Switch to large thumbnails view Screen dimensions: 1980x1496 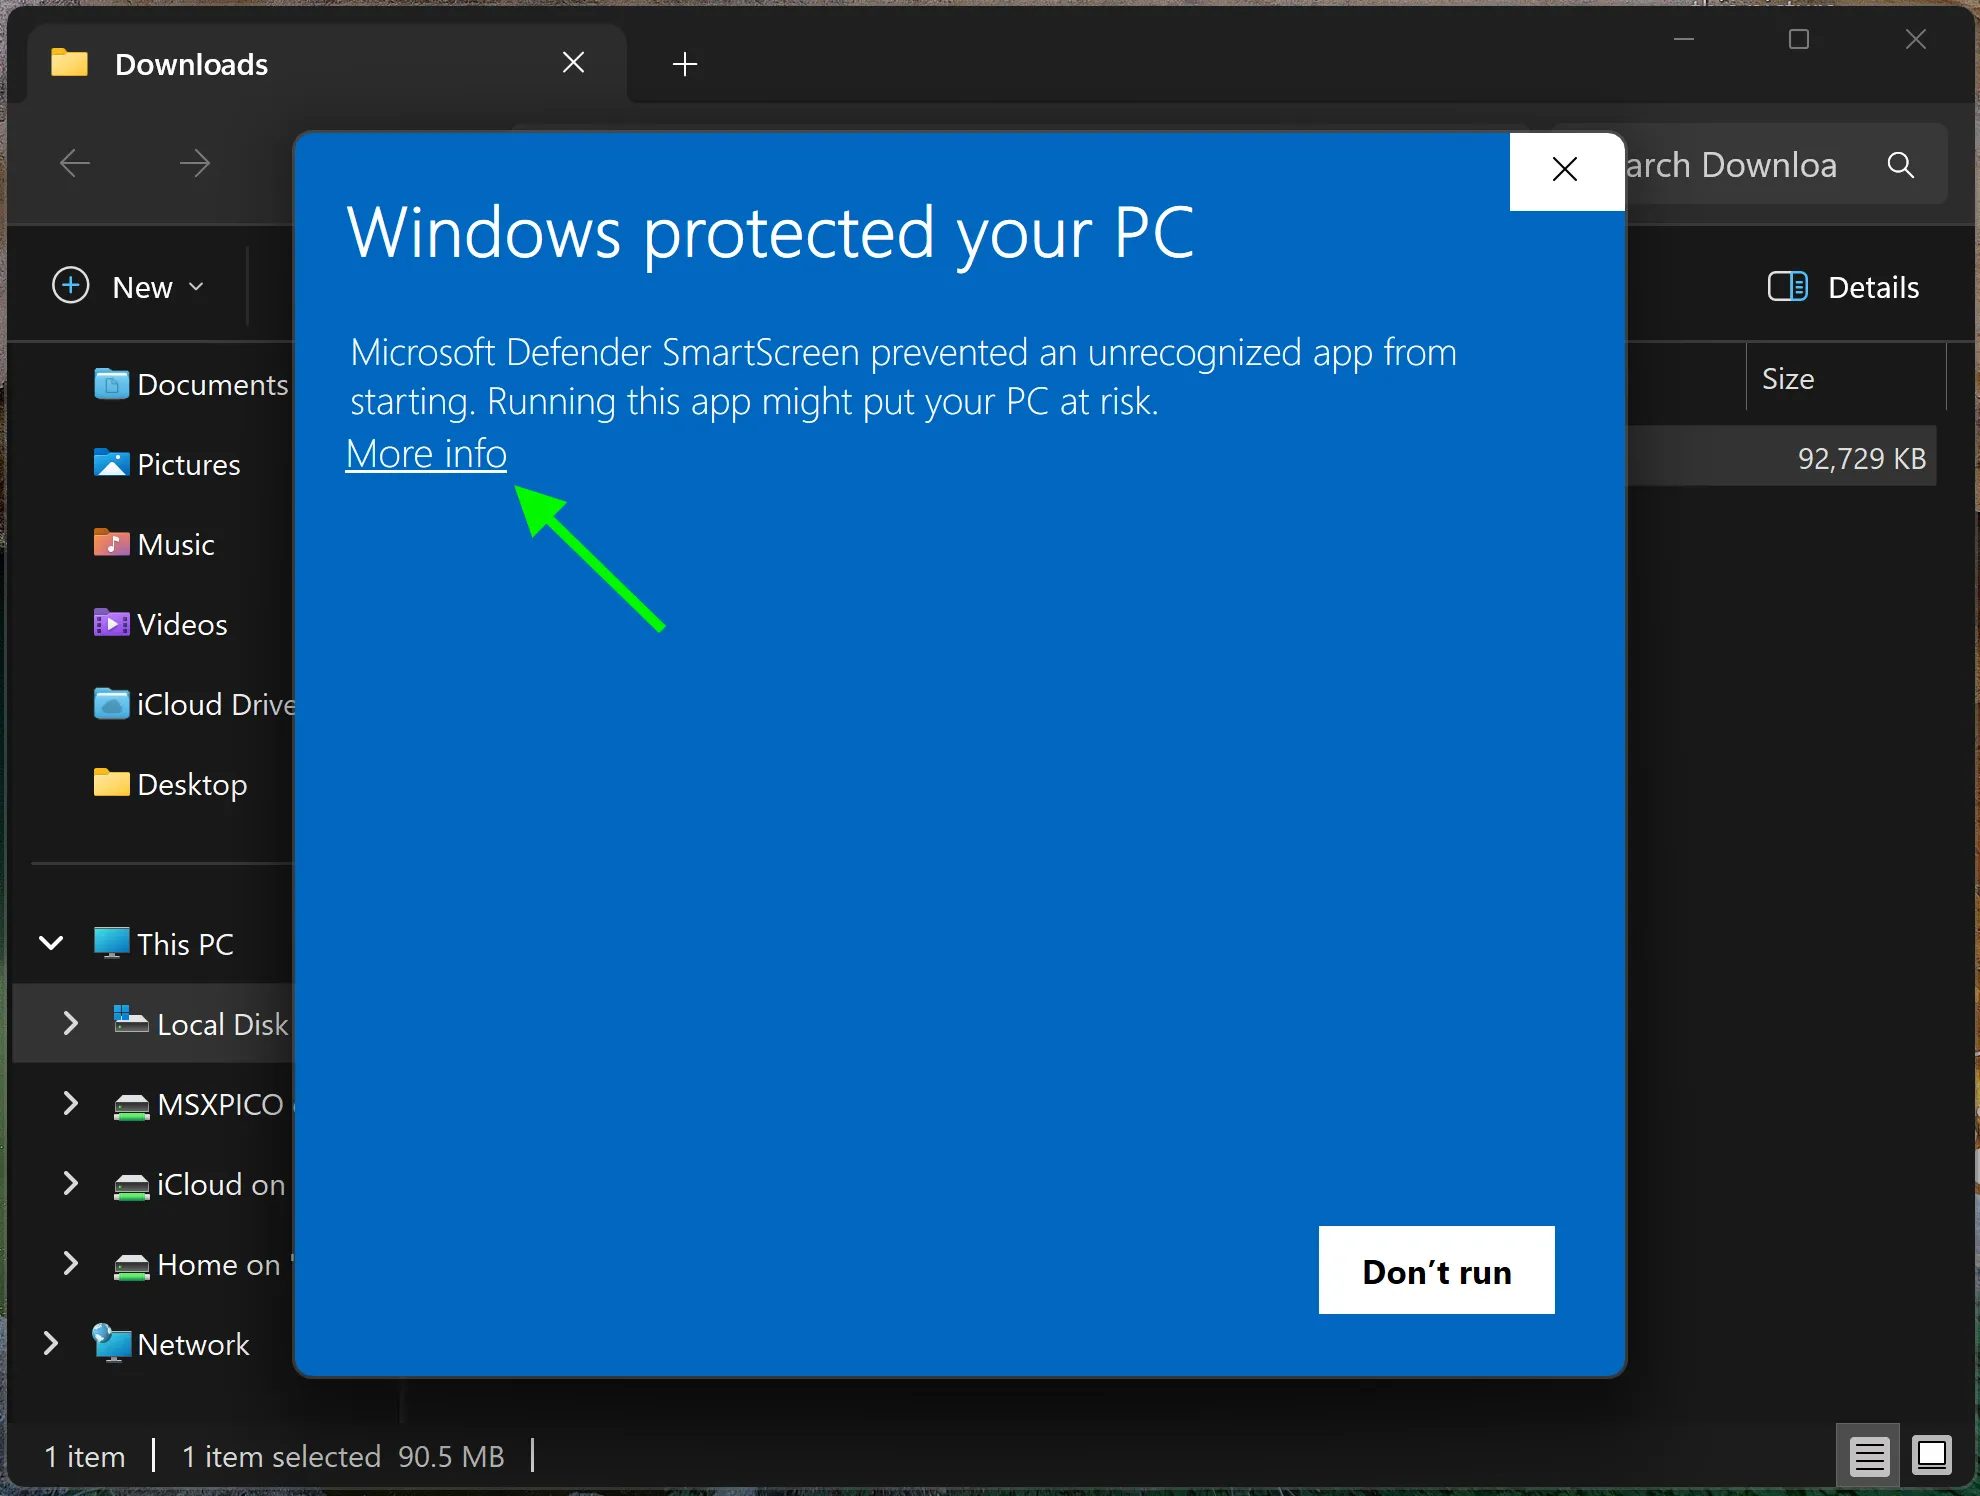(1932, 1455)
